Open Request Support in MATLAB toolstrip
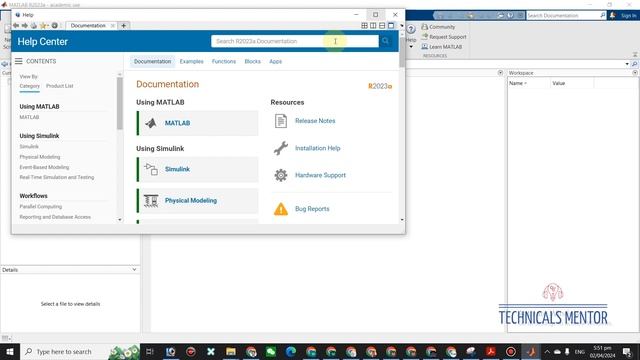Image resolution: width=640 pixels, height=360 pixels. pos(444,37)
